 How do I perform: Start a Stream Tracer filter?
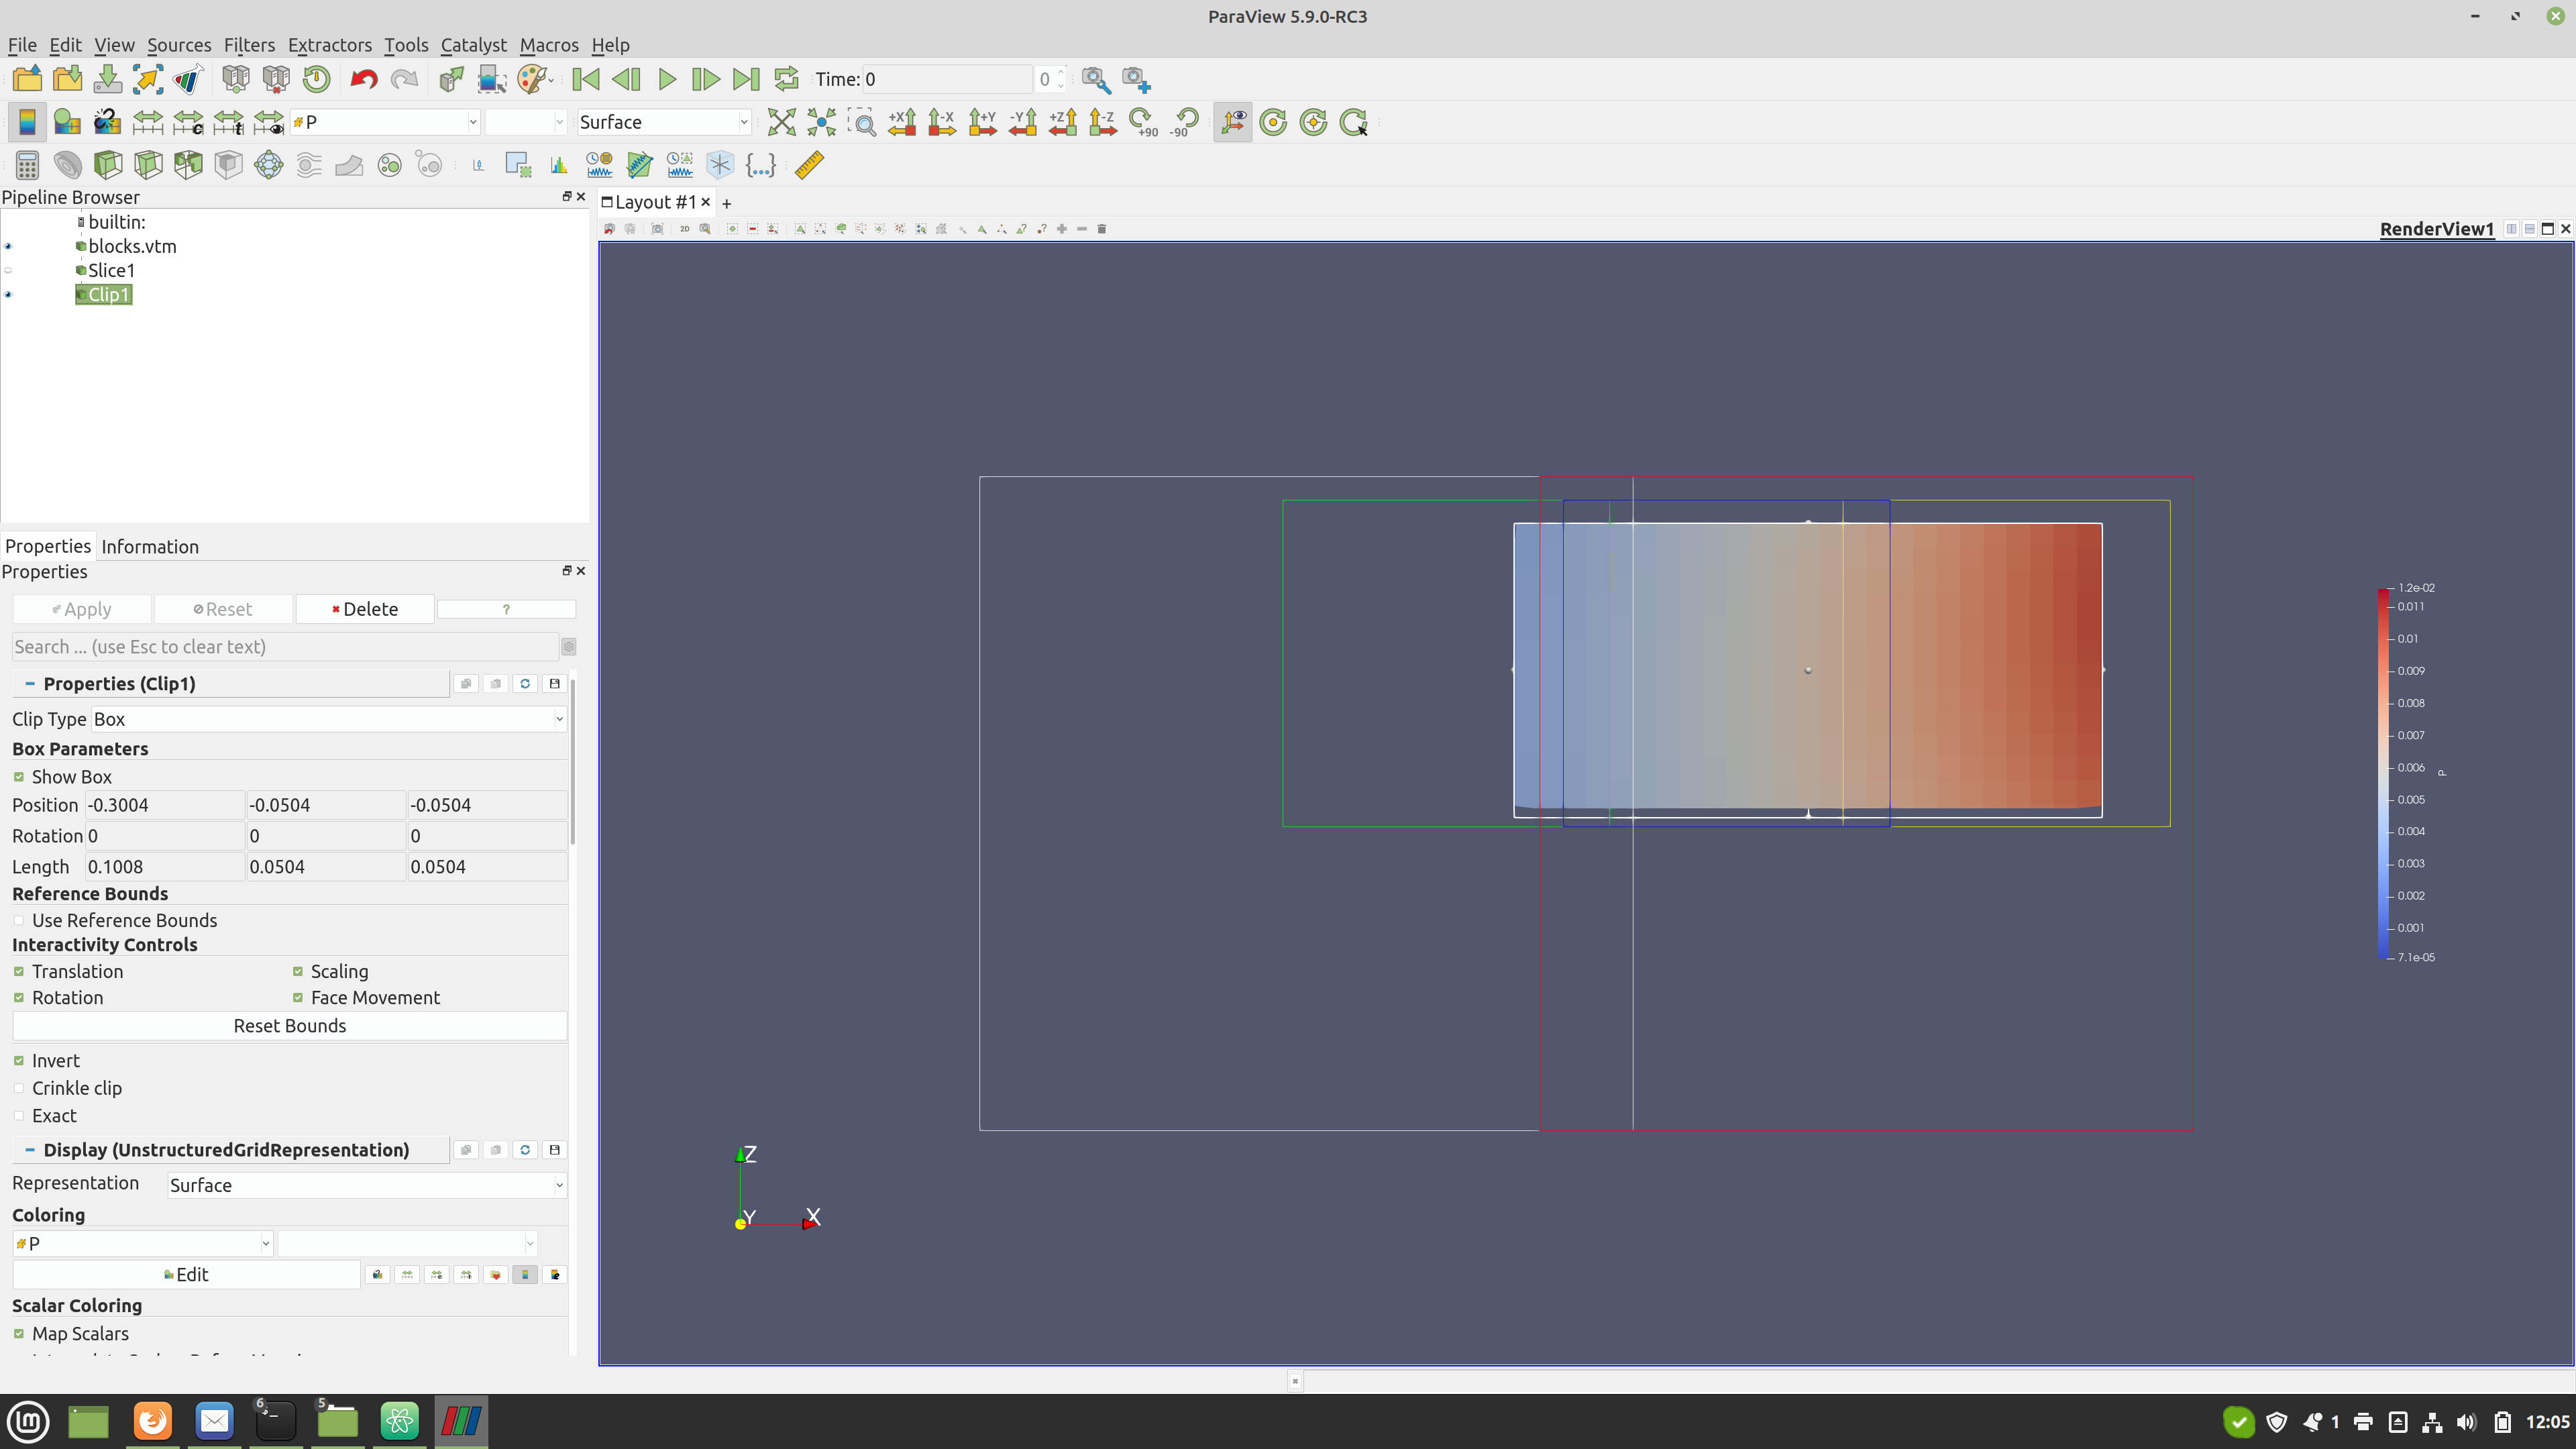point(308,165)
